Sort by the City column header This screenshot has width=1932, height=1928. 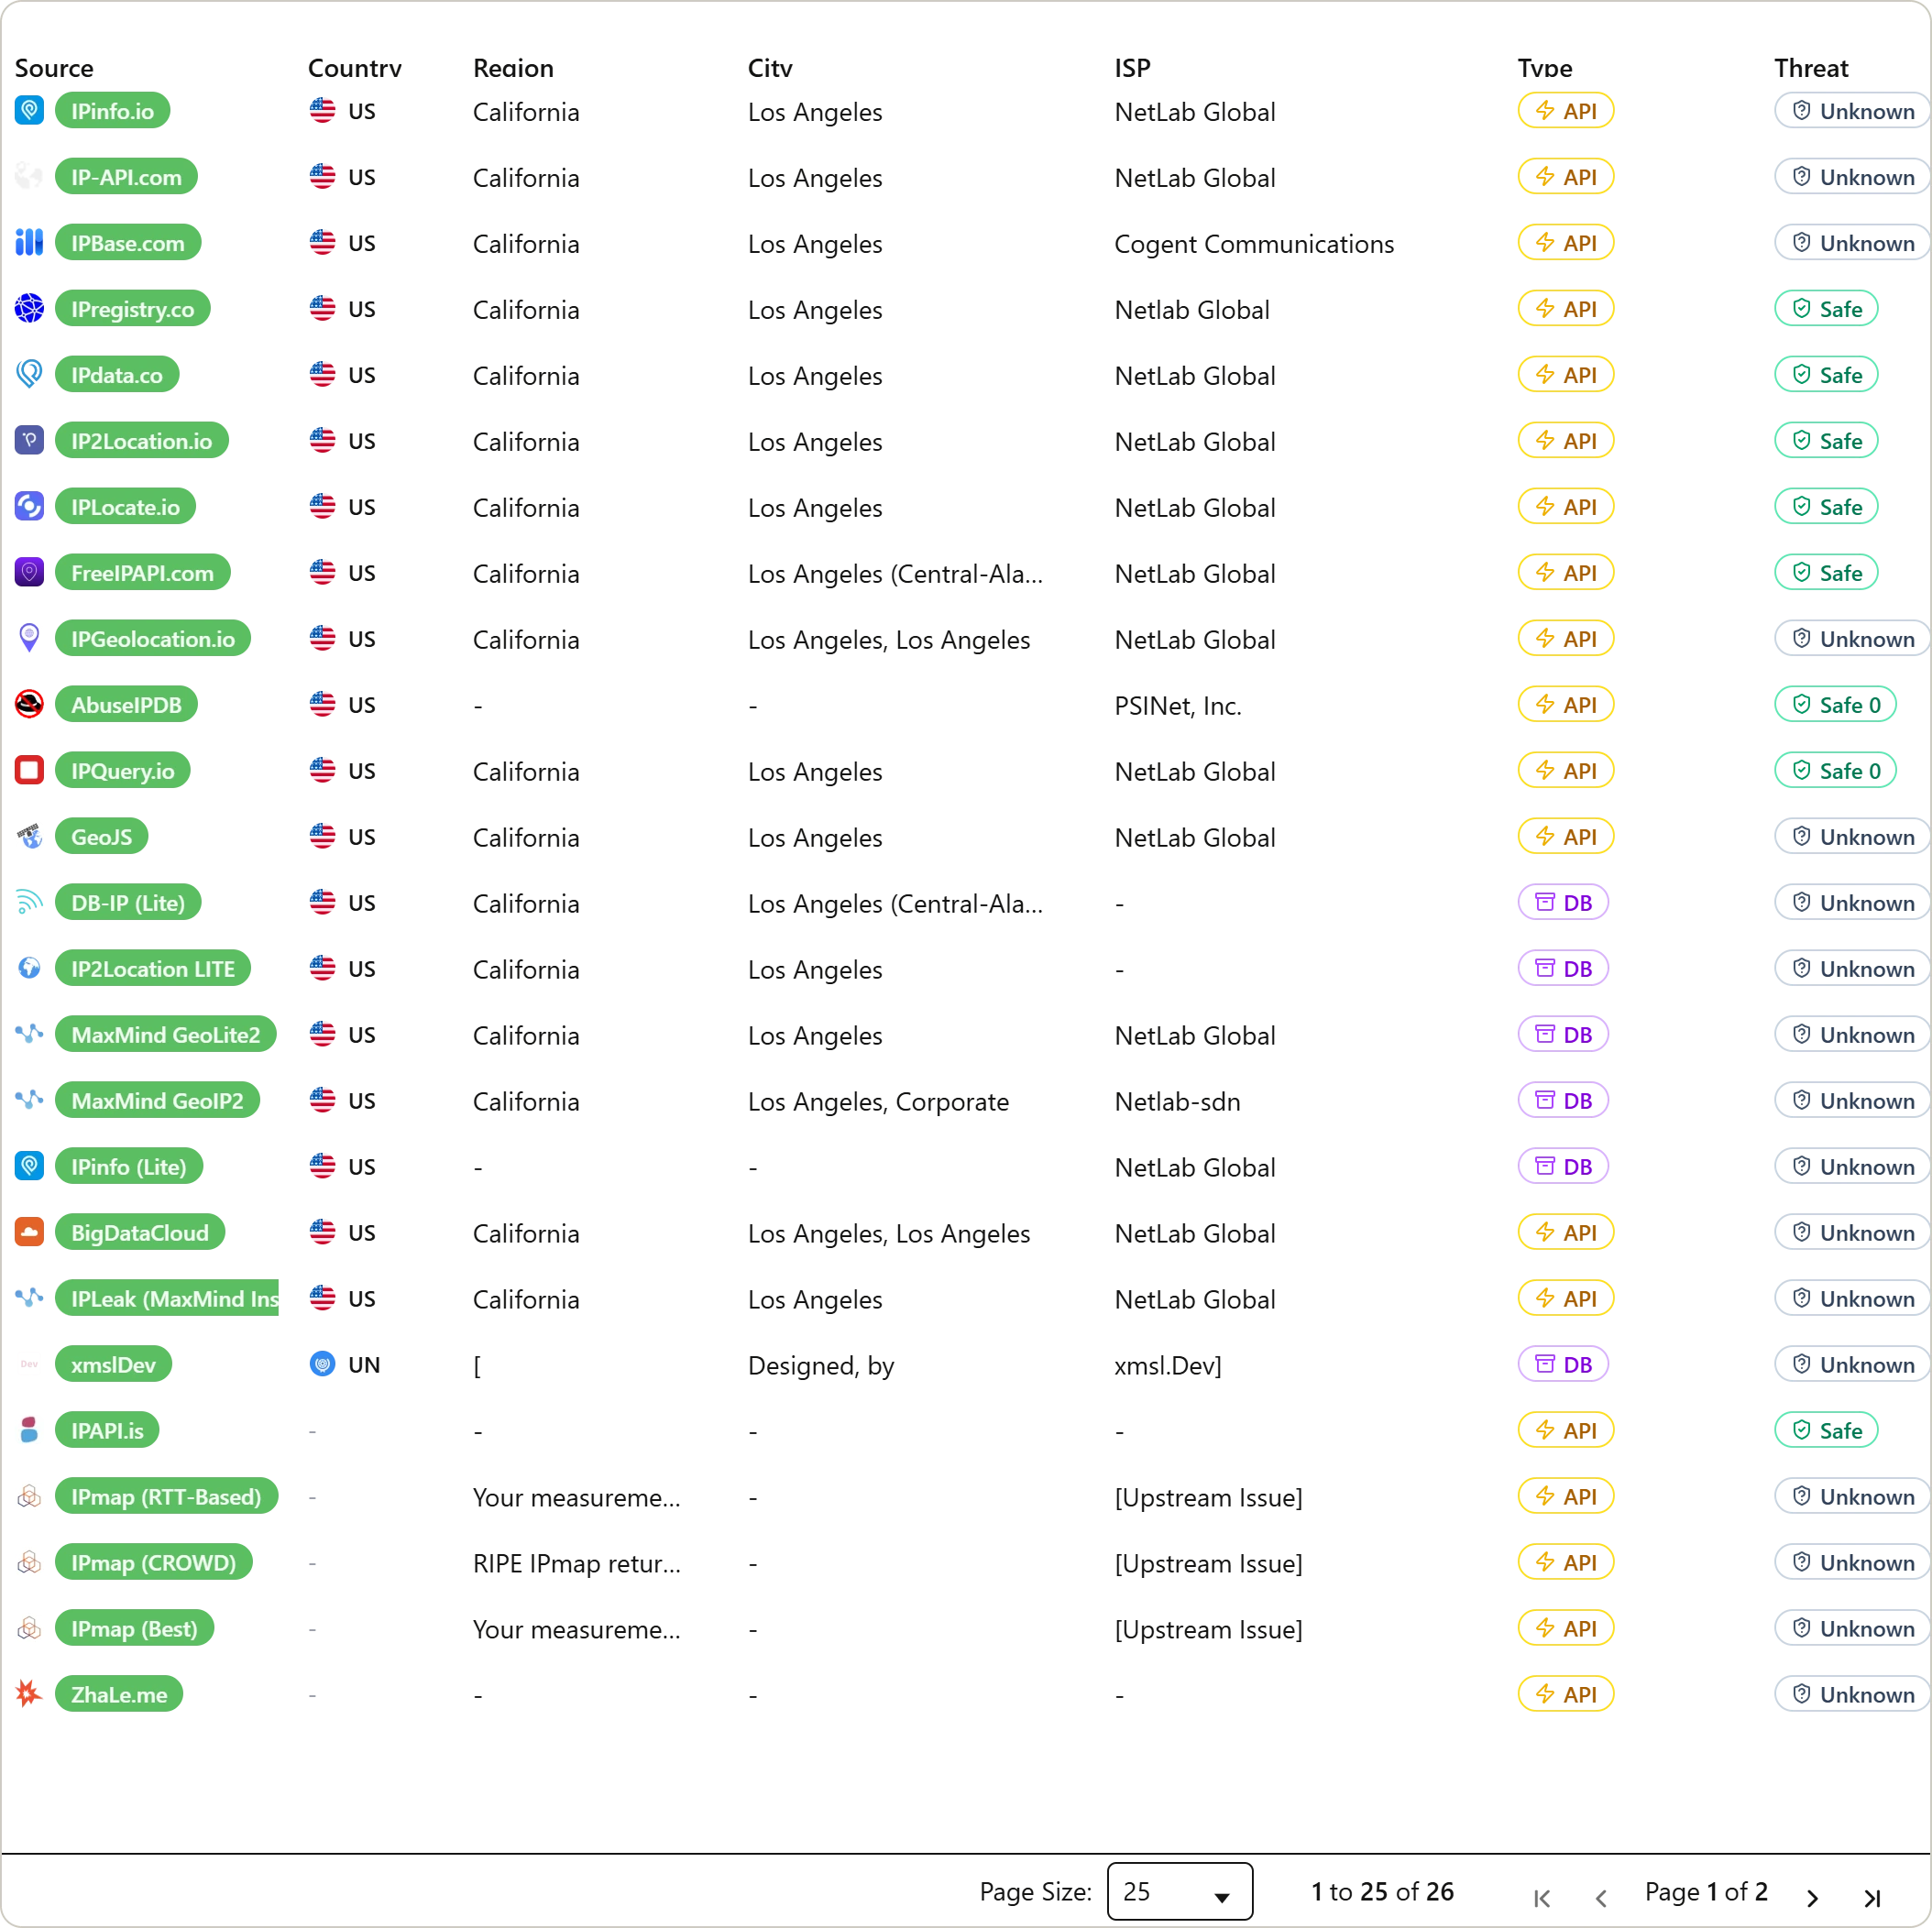pyautogui.click(x=770, y=68)
